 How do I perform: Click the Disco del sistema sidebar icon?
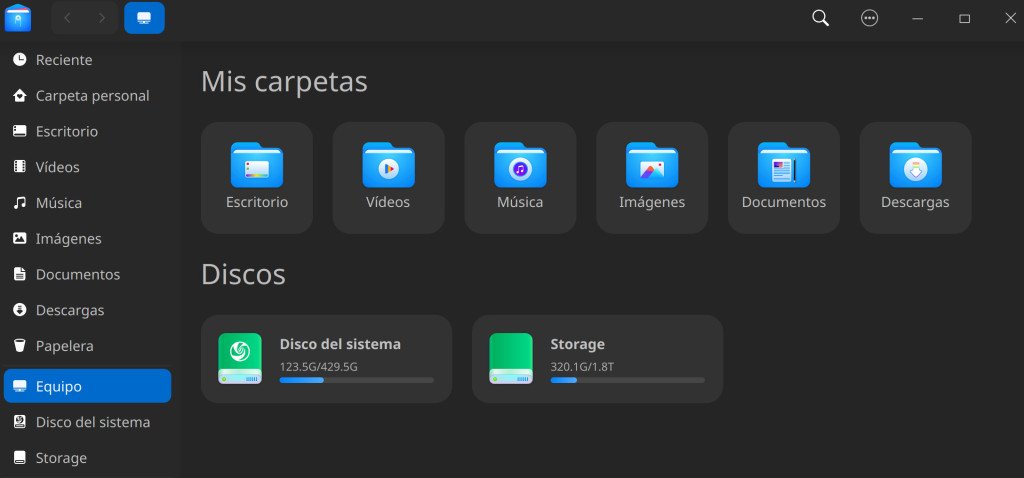tap(20, 422)
